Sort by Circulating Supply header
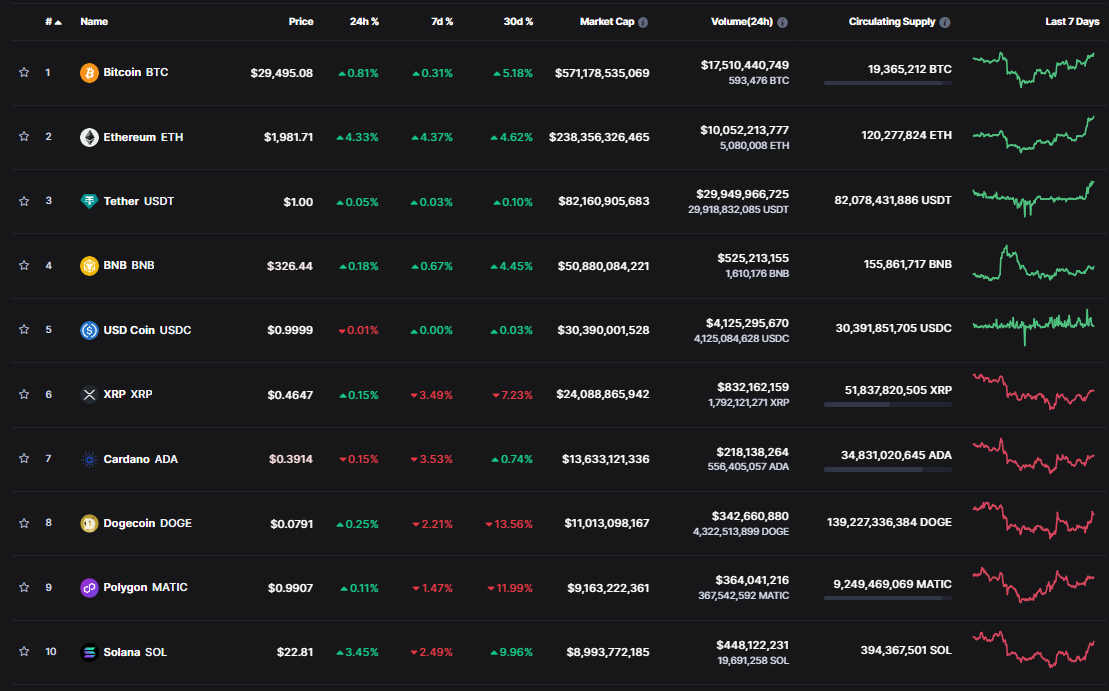The width and height of the screenshot is (1109, 691). [x=892, y=22]
